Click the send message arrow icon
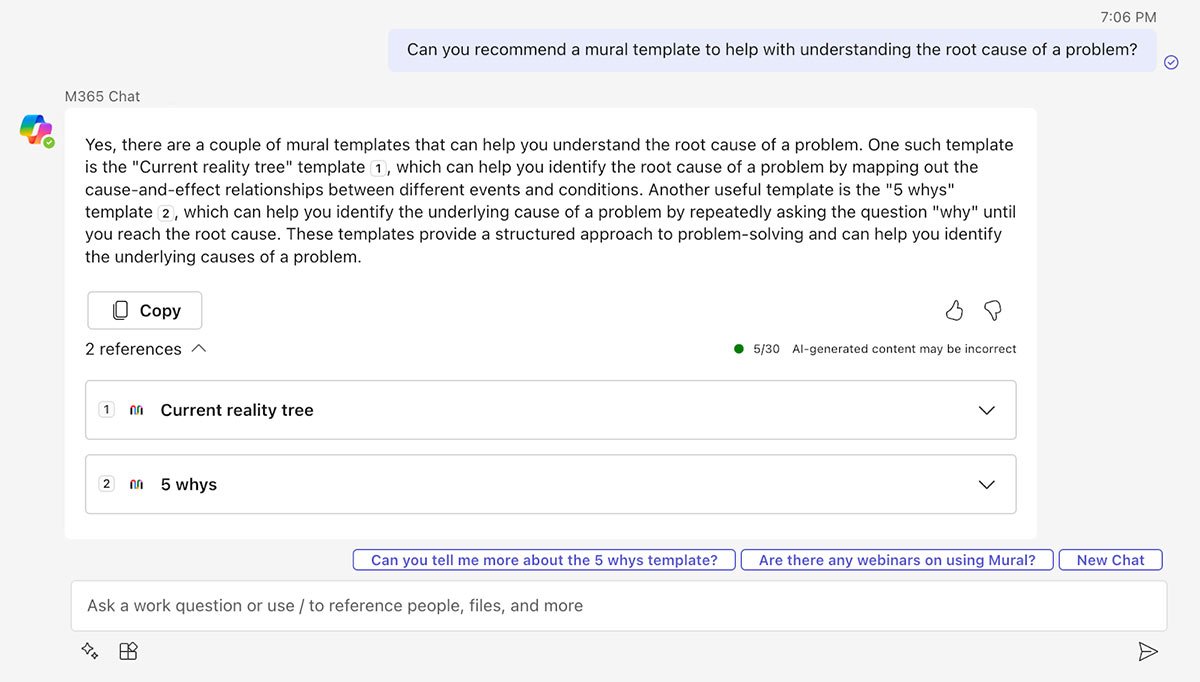Viewport: 1200px width, 682px height. (x=1148, y=652)
